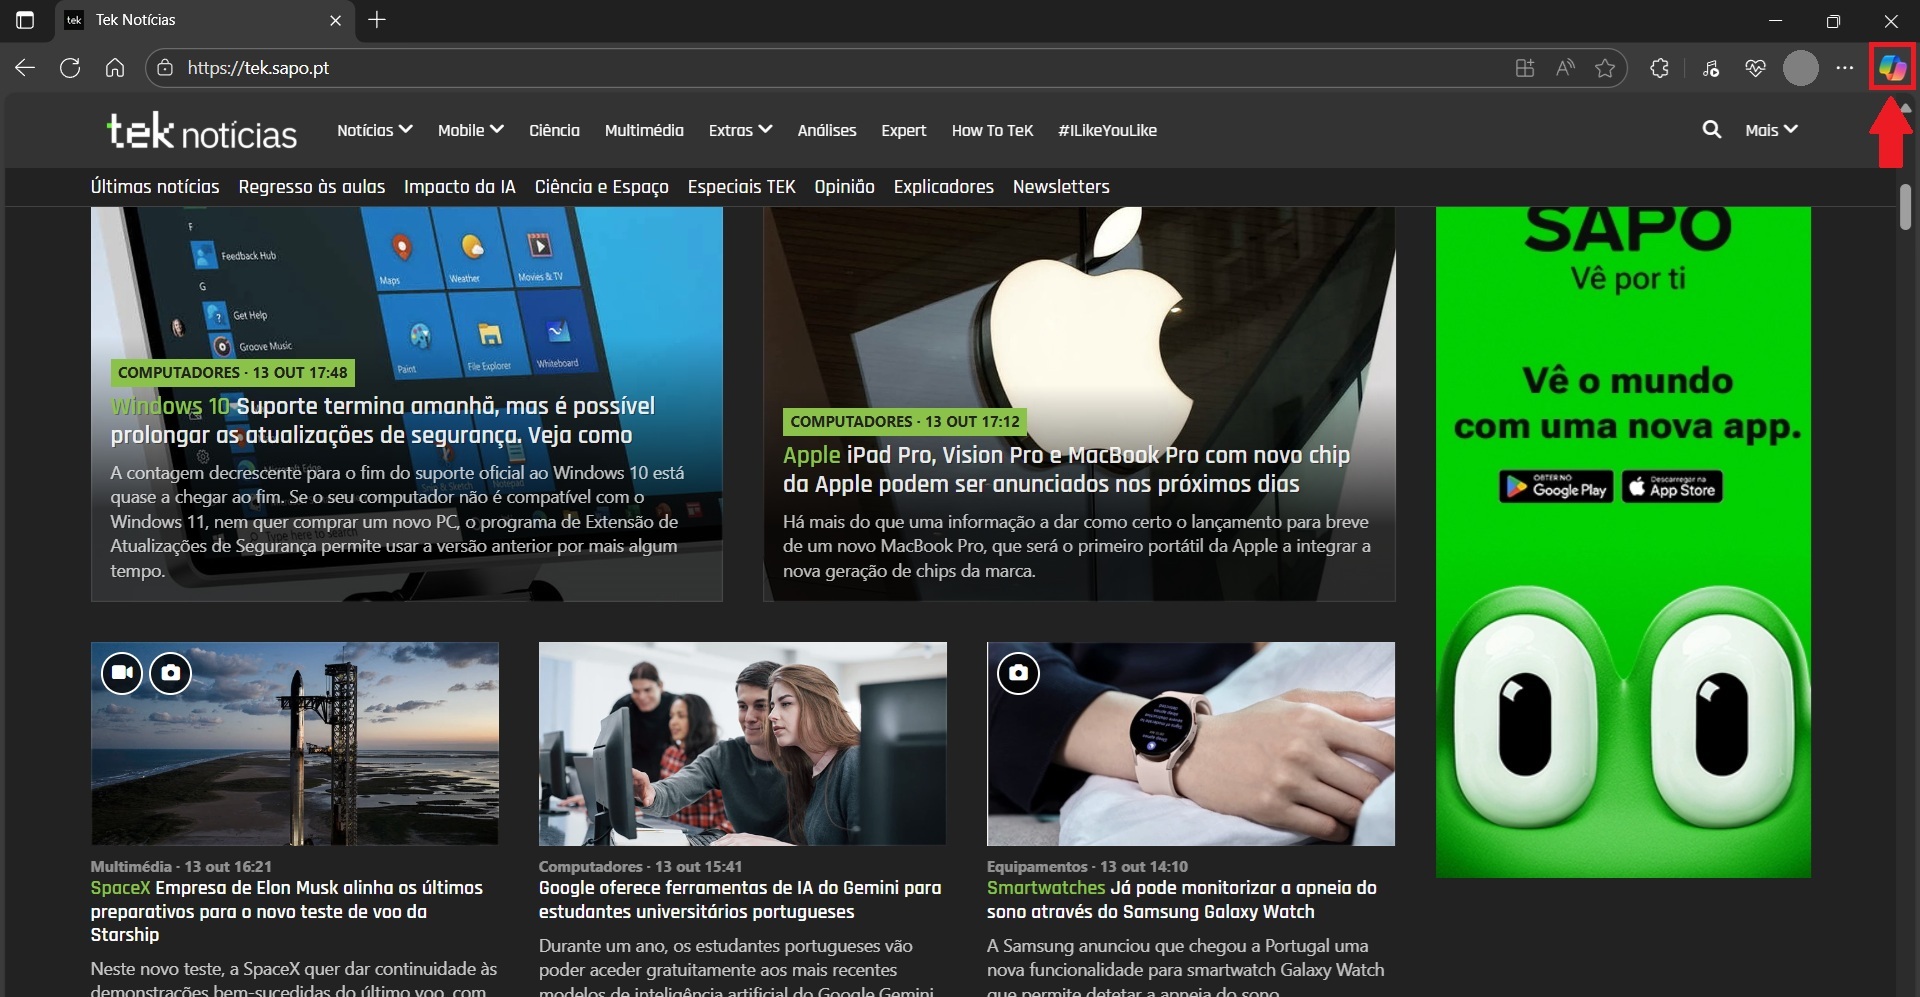
Task: Click the Google Play download button
Action: pos(1556,487)
